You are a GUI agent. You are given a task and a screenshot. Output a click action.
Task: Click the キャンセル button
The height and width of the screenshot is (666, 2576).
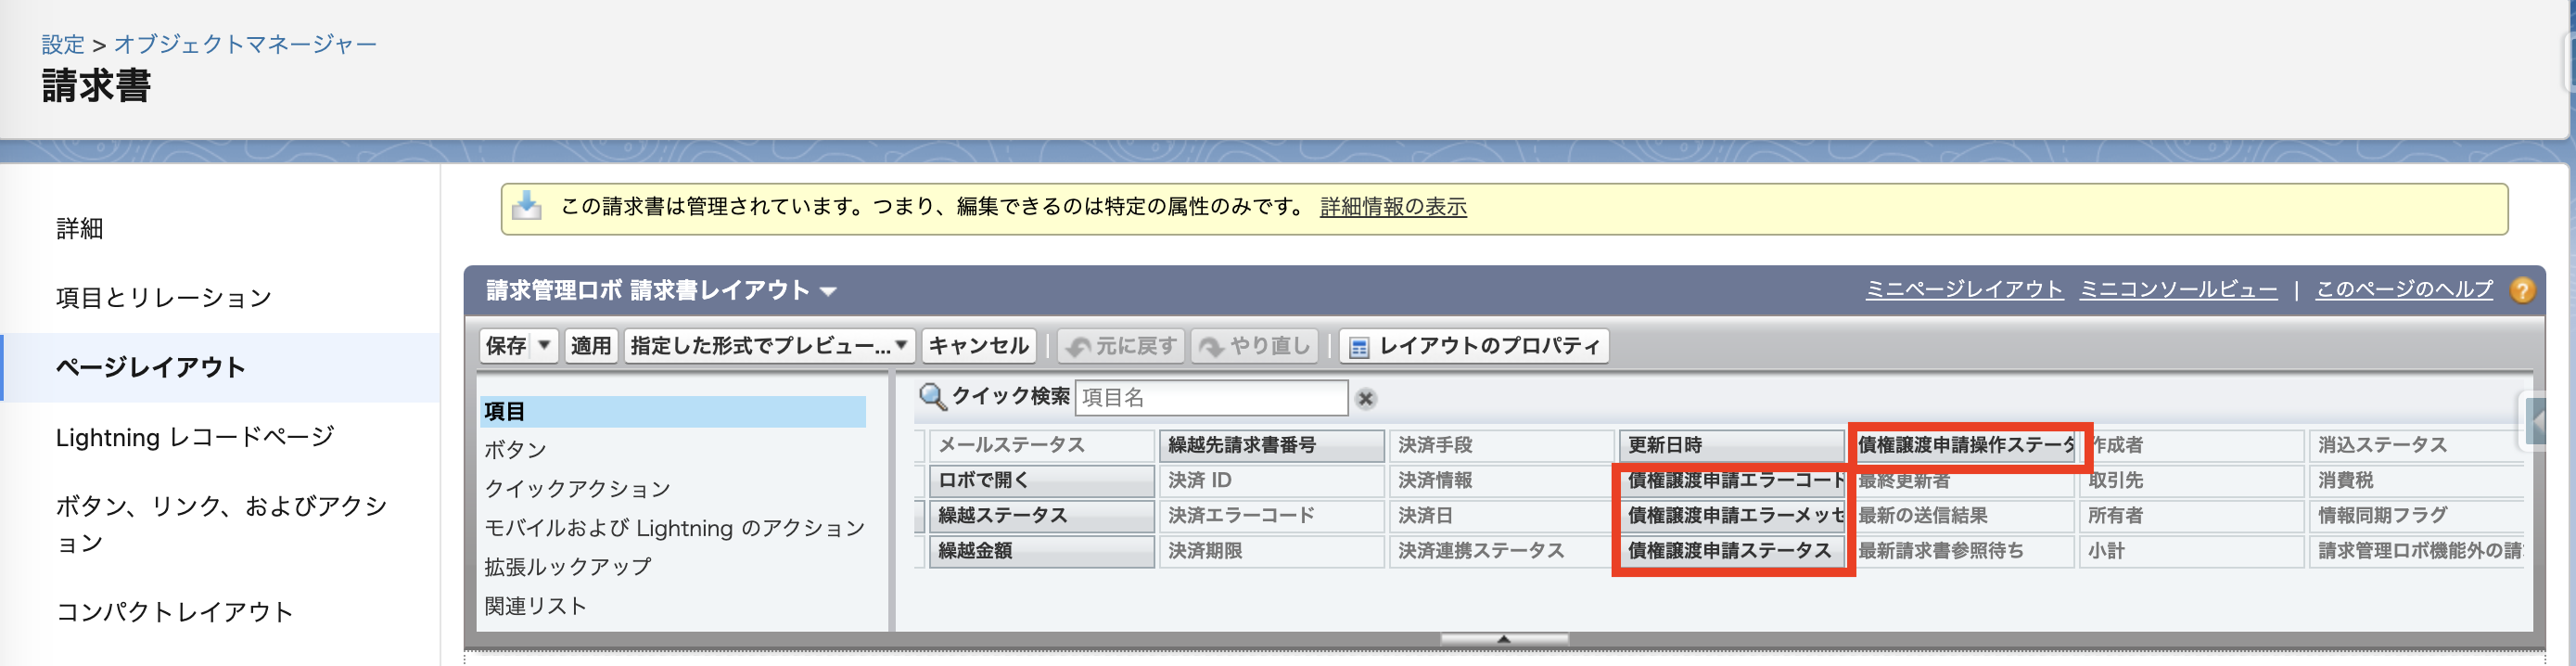(978, 345)
